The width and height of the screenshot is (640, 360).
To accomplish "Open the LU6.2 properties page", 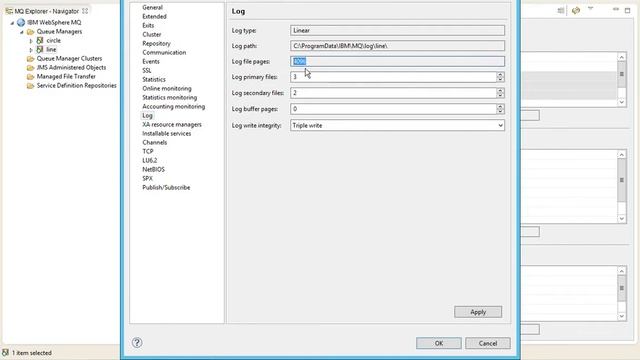I will (149, 160).
